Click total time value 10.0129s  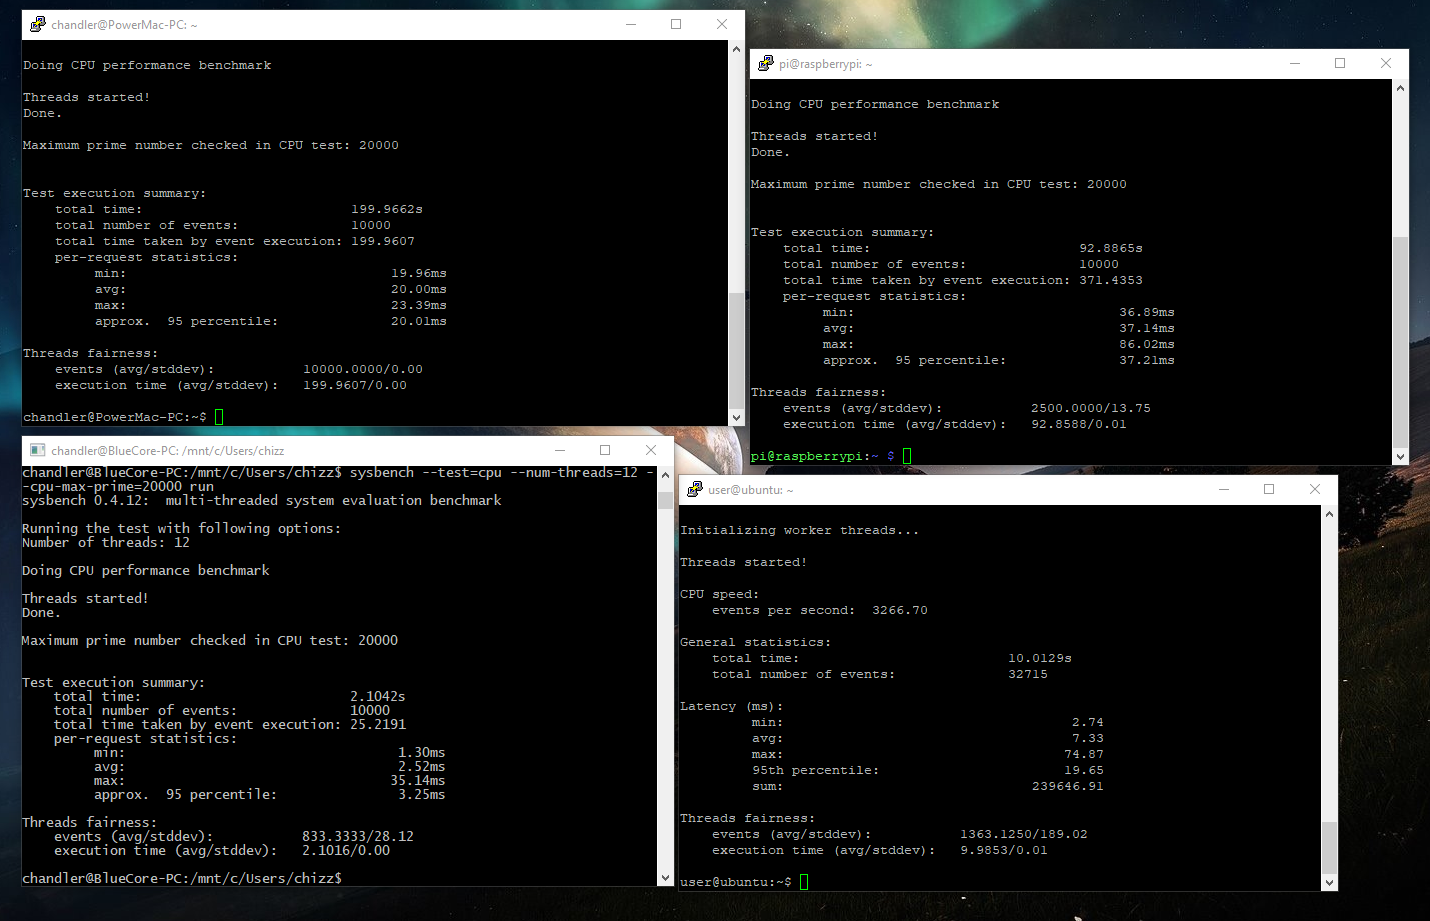[x=1040, y=658]
